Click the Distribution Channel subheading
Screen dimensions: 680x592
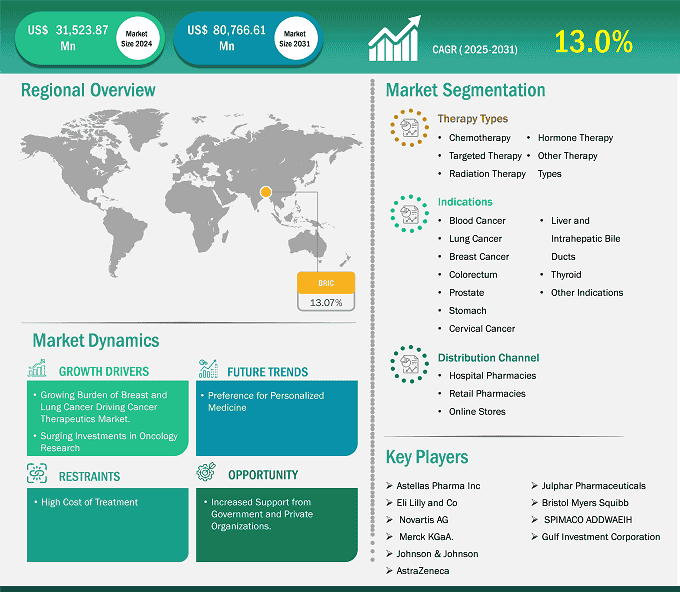(488, 357)
